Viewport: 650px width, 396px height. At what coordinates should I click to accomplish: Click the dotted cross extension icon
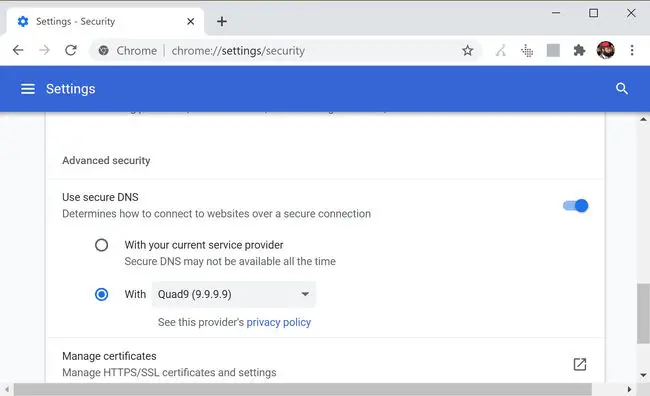(527, 51)
